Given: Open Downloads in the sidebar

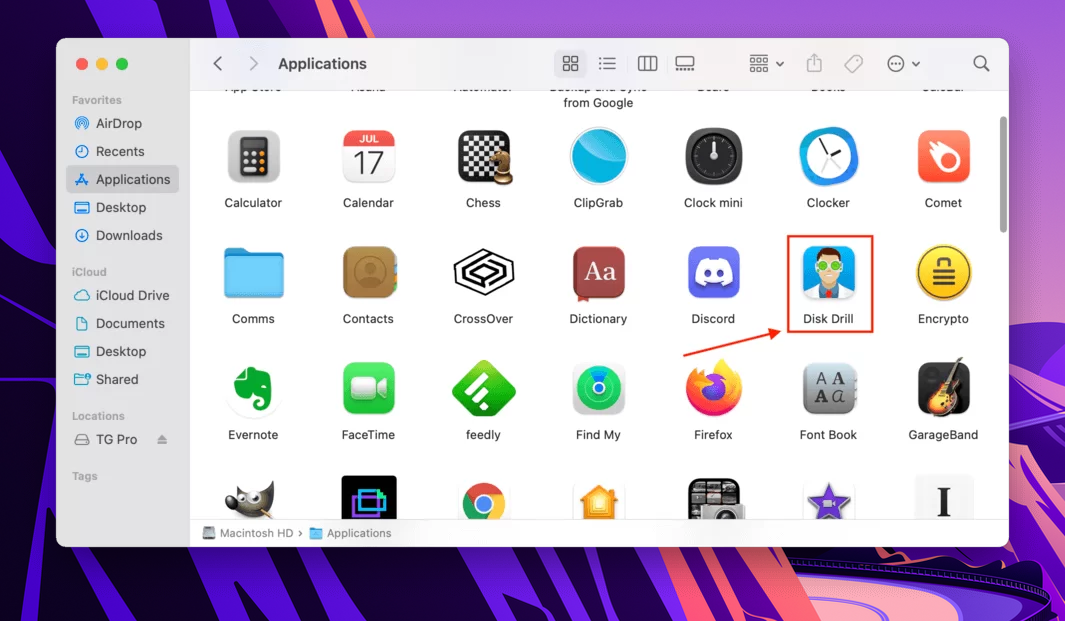Looking at the screenshot, I should pos(122,236).
